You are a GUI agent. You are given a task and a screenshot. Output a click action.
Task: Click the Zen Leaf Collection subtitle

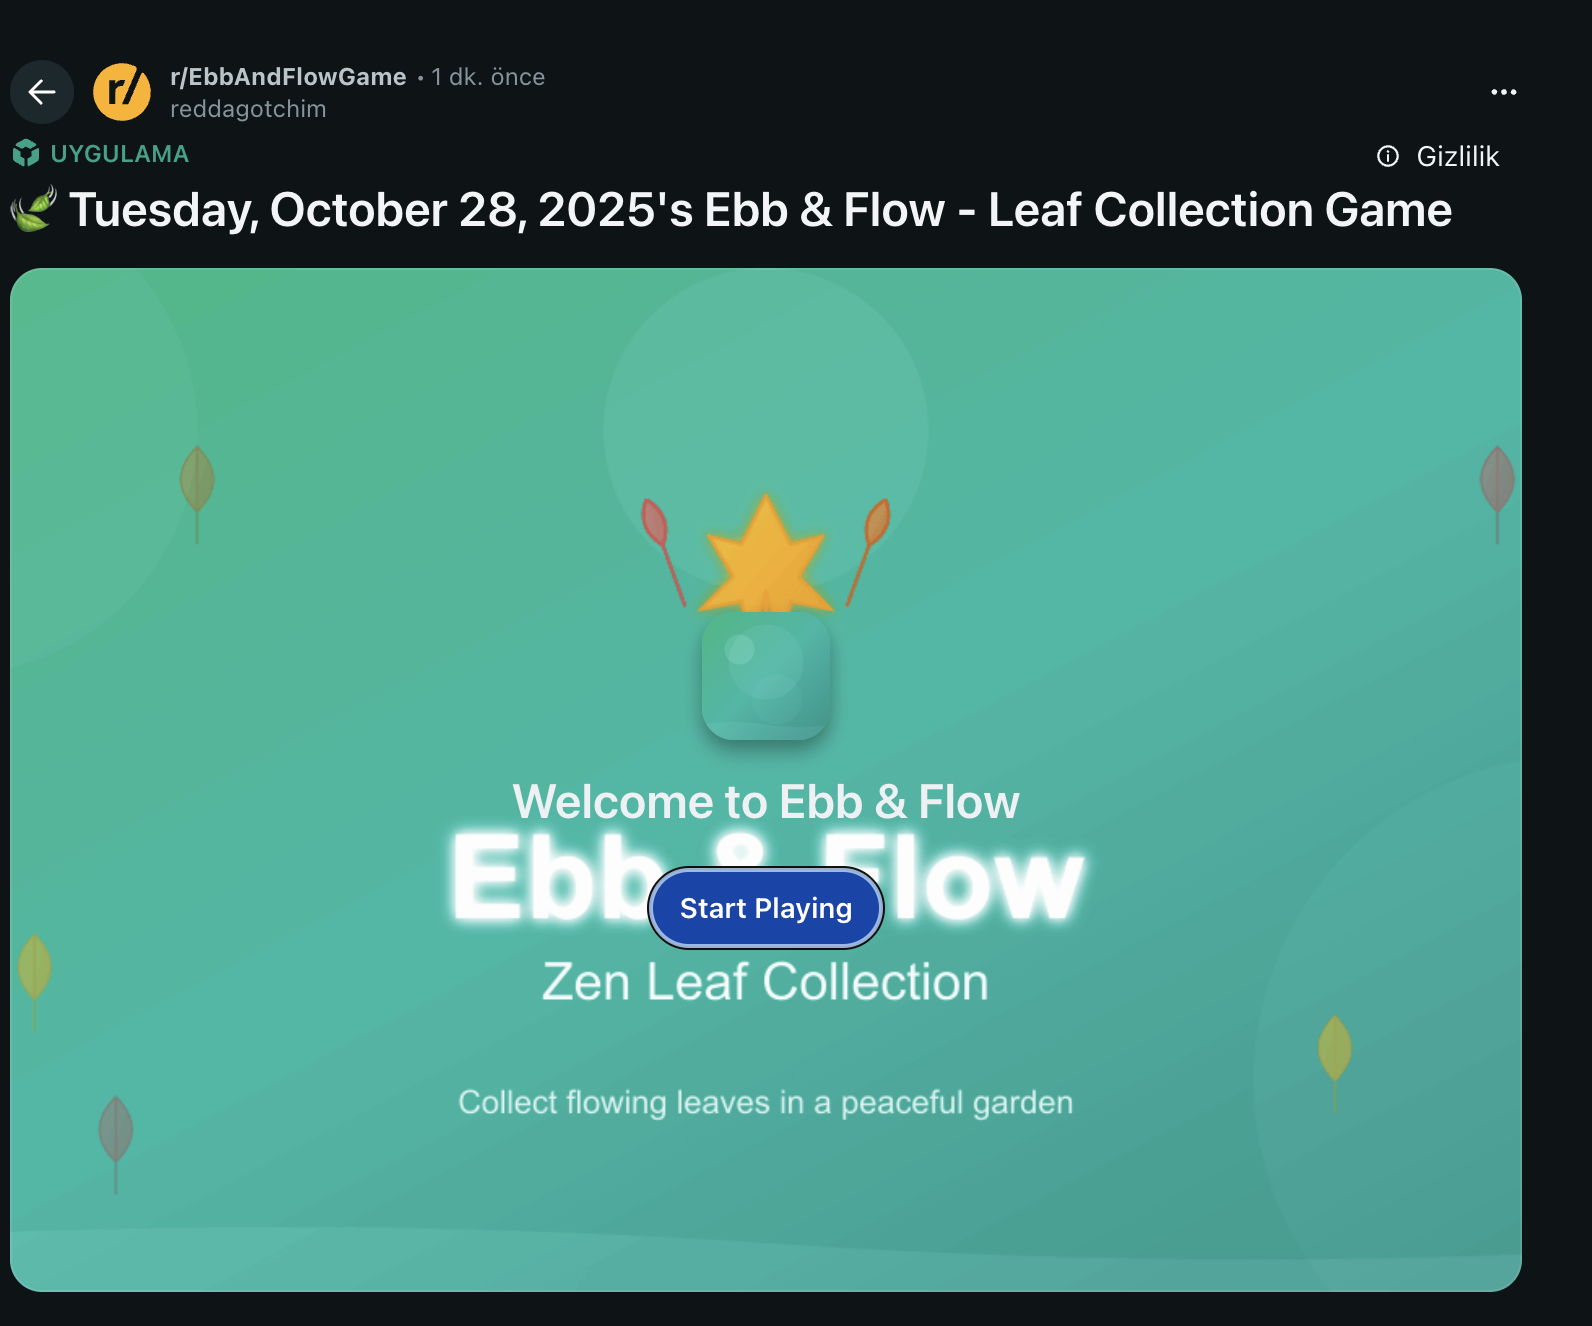(766, 982)
